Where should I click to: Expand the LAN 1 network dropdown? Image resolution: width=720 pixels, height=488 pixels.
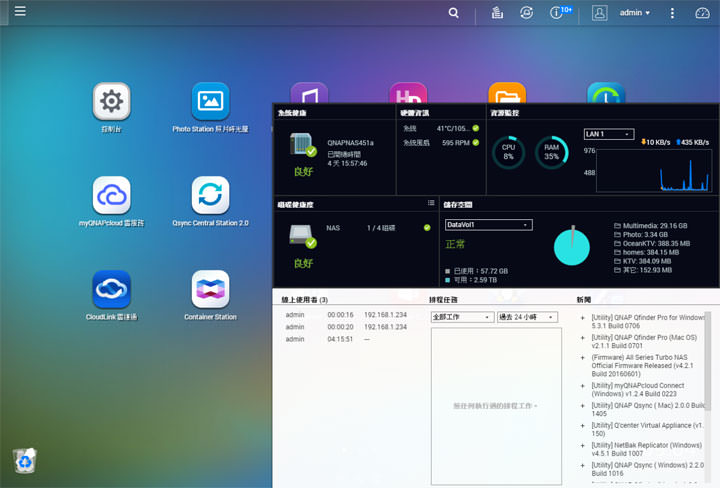608,134
